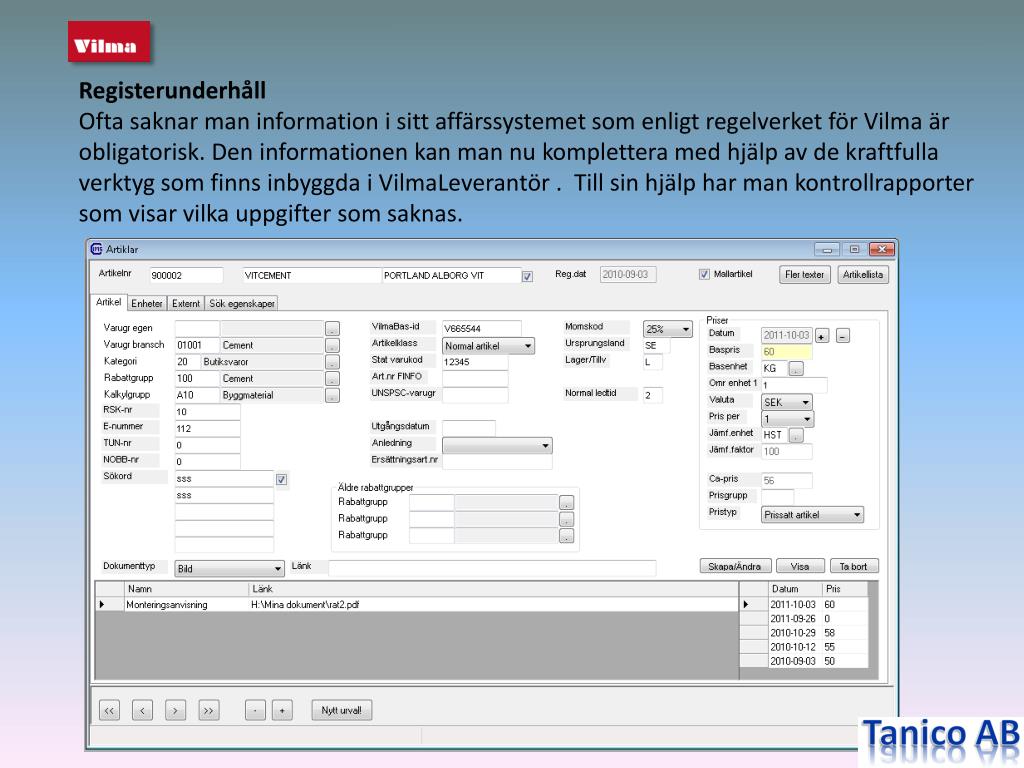Open the Pristyp Prissatt artikel dropdown
Screen dimensions: 1024x768
pos(812,515)
